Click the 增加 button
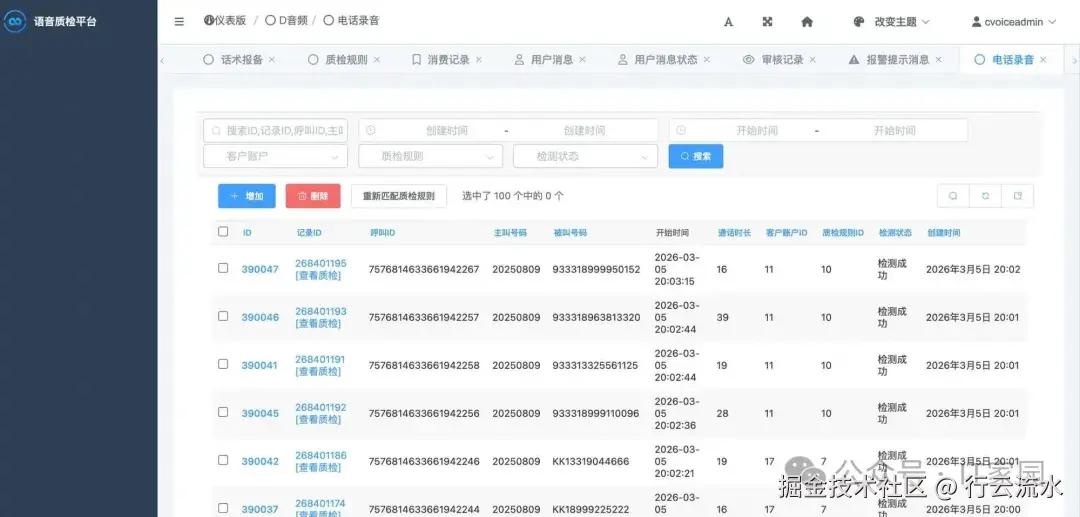Image resolution: width=1080 pixels, height=517 pixels. (x=247, y=196)
